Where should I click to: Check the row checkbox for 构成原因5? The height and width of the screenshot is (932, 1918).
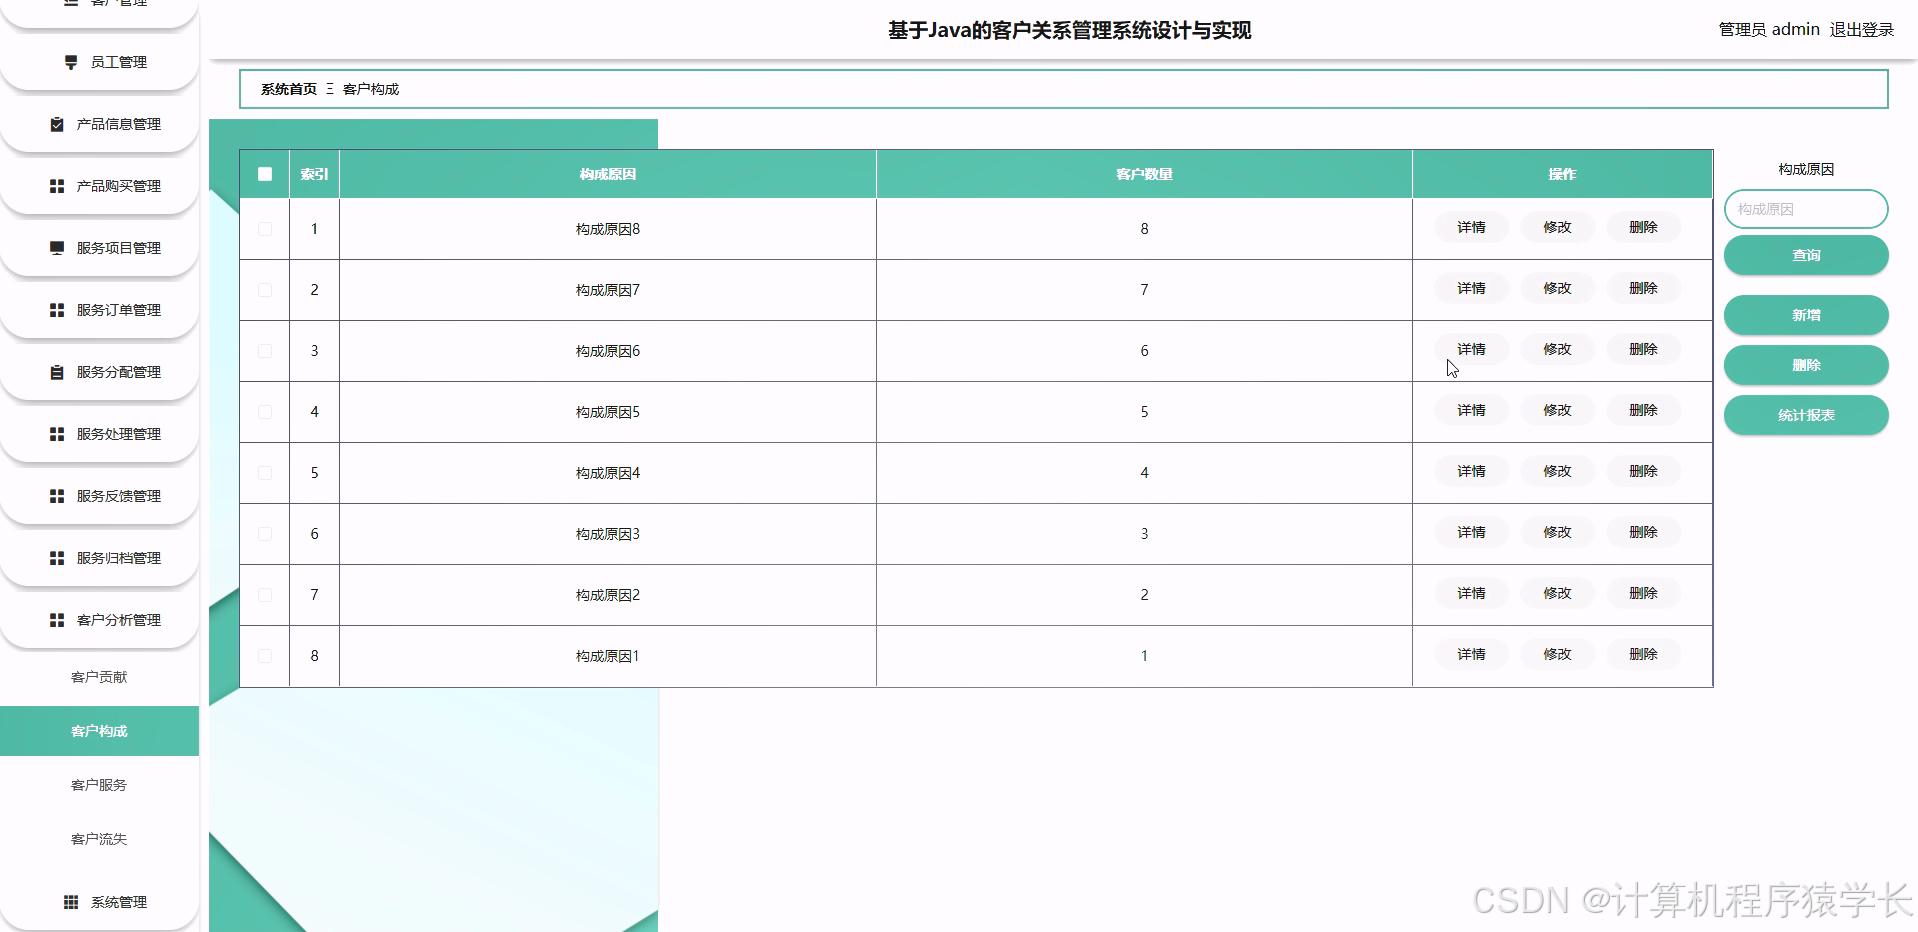pyautogui.click(x=265, y=412)
